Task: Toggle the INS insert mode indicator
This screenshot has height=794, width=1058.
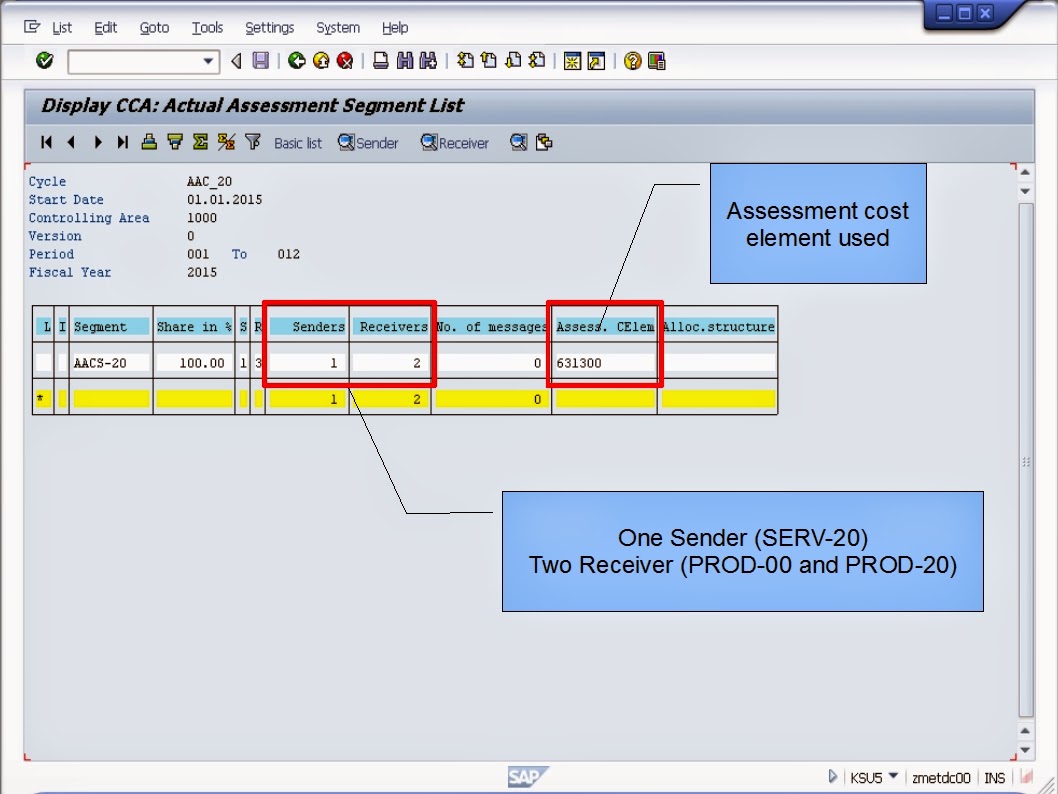Action: tap(994, 778)
